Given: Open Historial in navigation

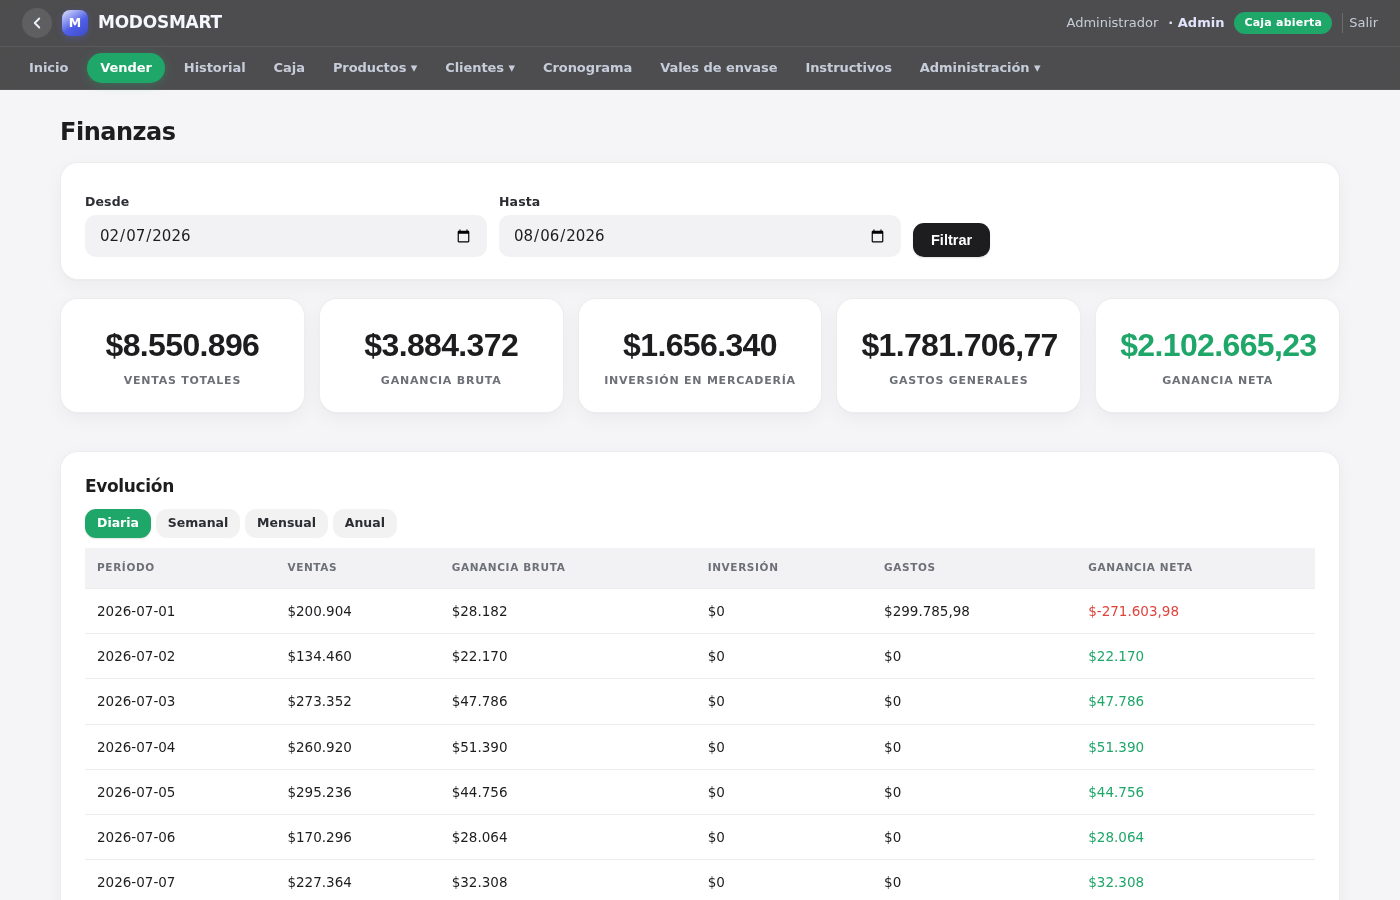Looking at the screenshot, I should click(215, 68).
